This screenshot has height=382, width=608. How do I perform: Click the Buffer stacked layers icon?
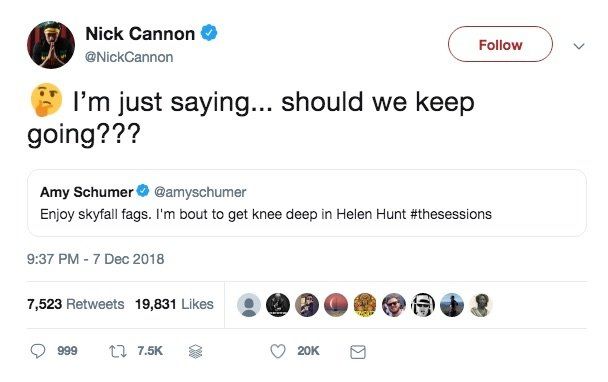(195, 351)
